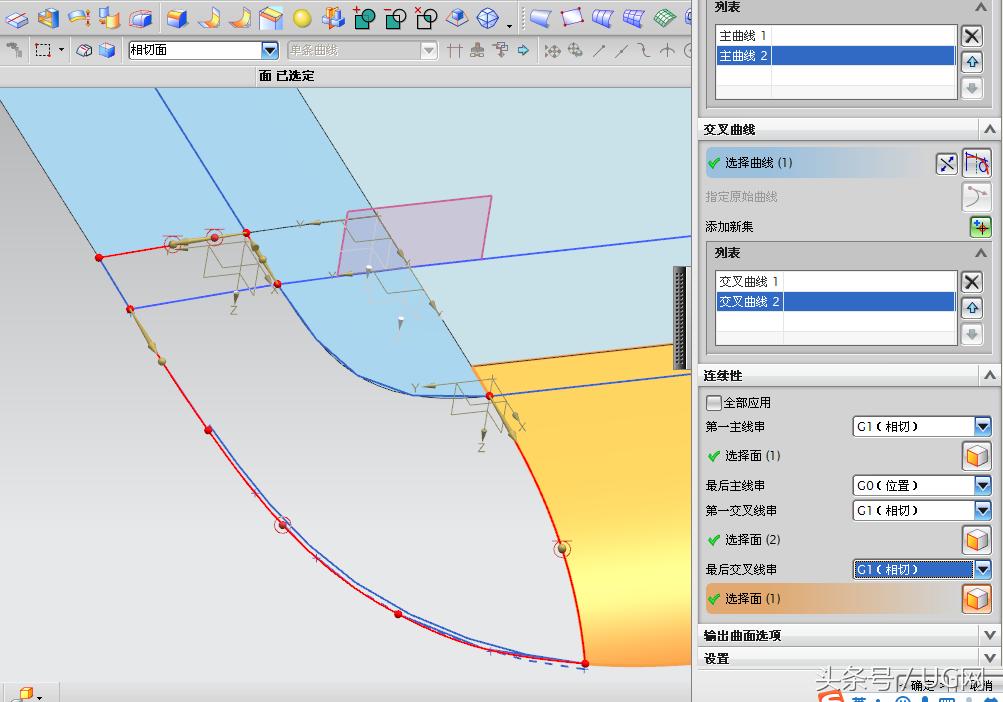This screenshot has height=702, width=1003.
Task: Click the Add New Set icon under 交叉曲线
Action: (980, 227)
